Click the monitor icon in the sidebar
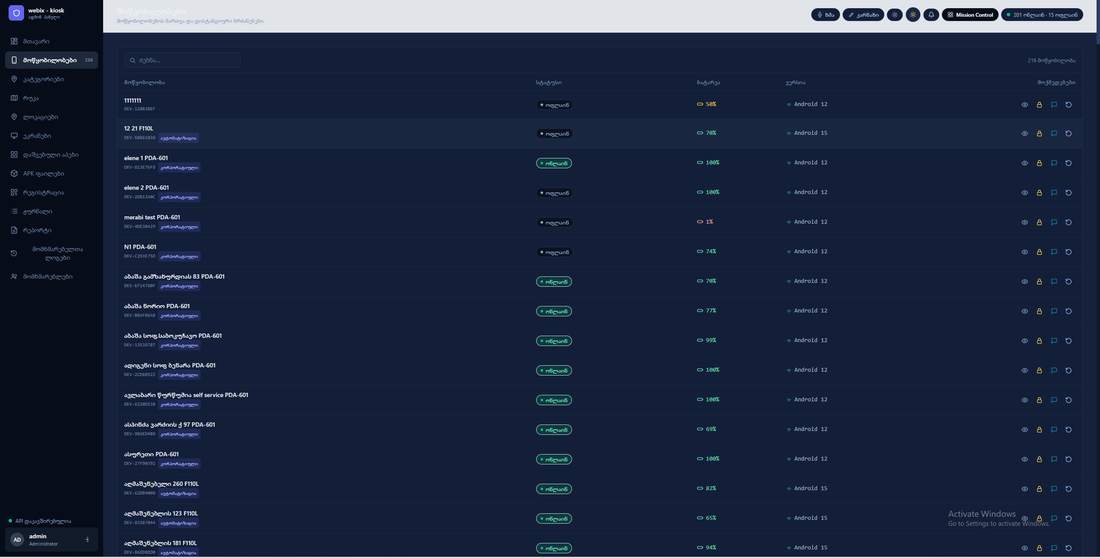 click(x=14, y=136)
